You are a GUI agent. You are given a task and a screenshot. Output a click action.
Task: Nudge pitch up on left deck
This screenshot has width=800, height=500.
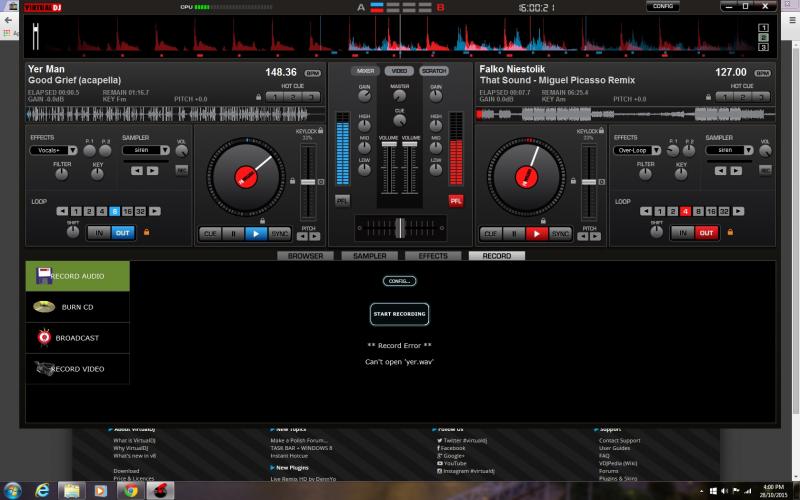pyautogui.click(x=315, y=236)
